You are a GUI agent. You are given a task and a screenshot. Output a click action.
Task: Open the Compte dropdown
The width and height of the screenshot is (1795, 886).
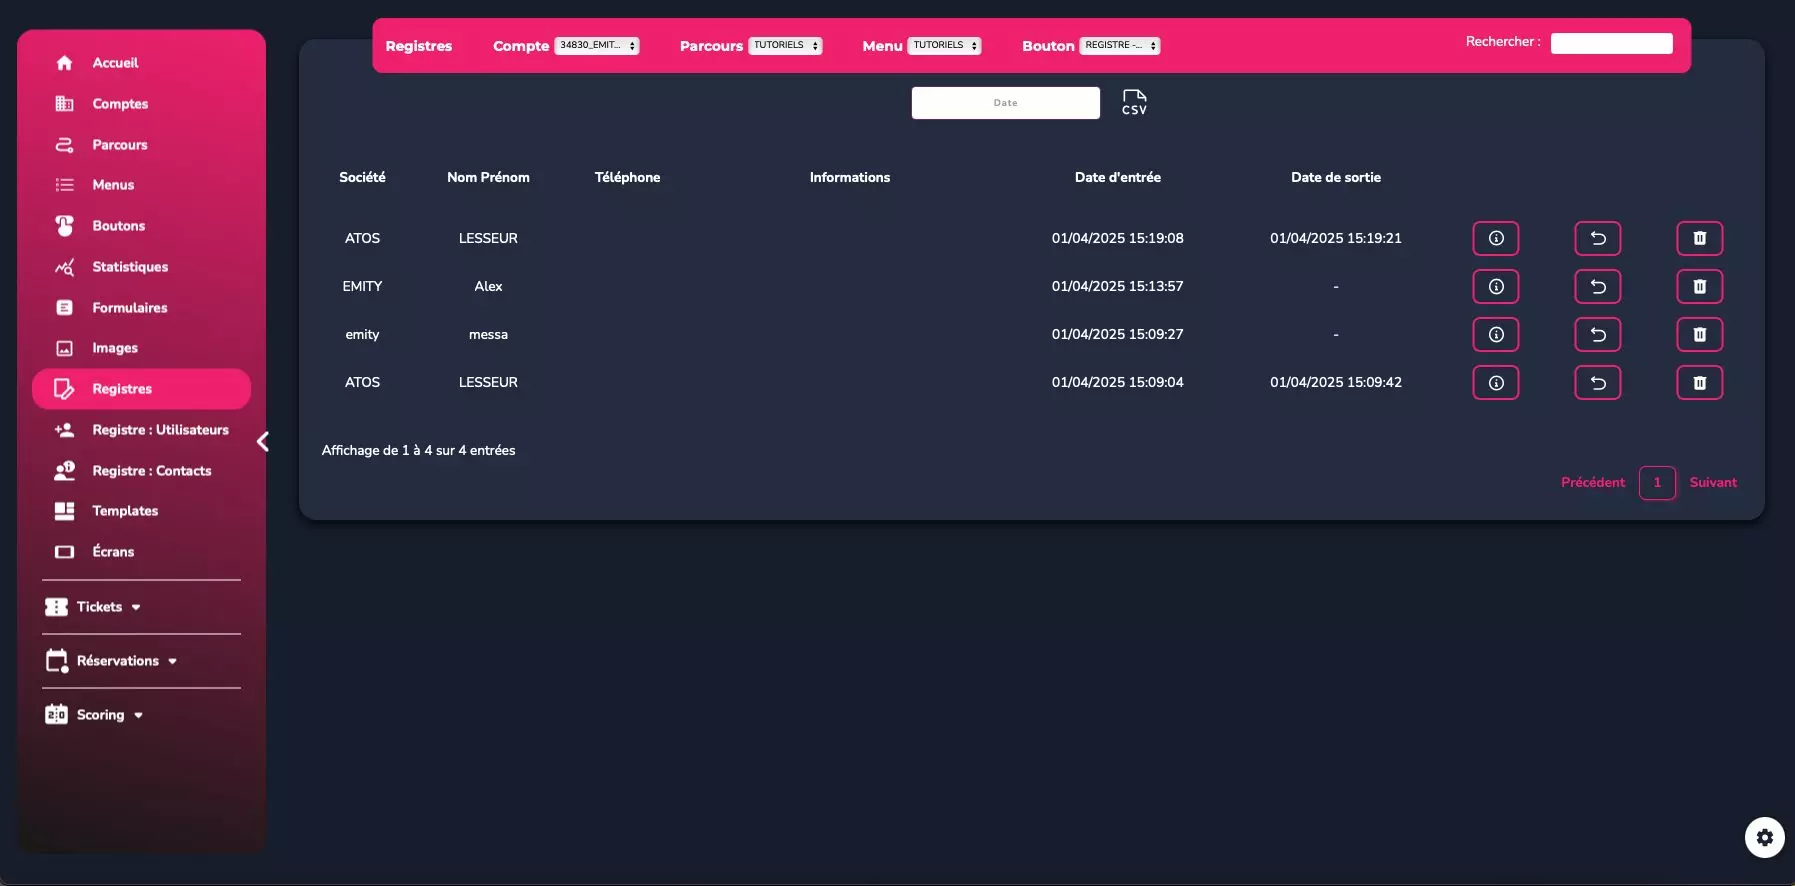tap(597, 45)
